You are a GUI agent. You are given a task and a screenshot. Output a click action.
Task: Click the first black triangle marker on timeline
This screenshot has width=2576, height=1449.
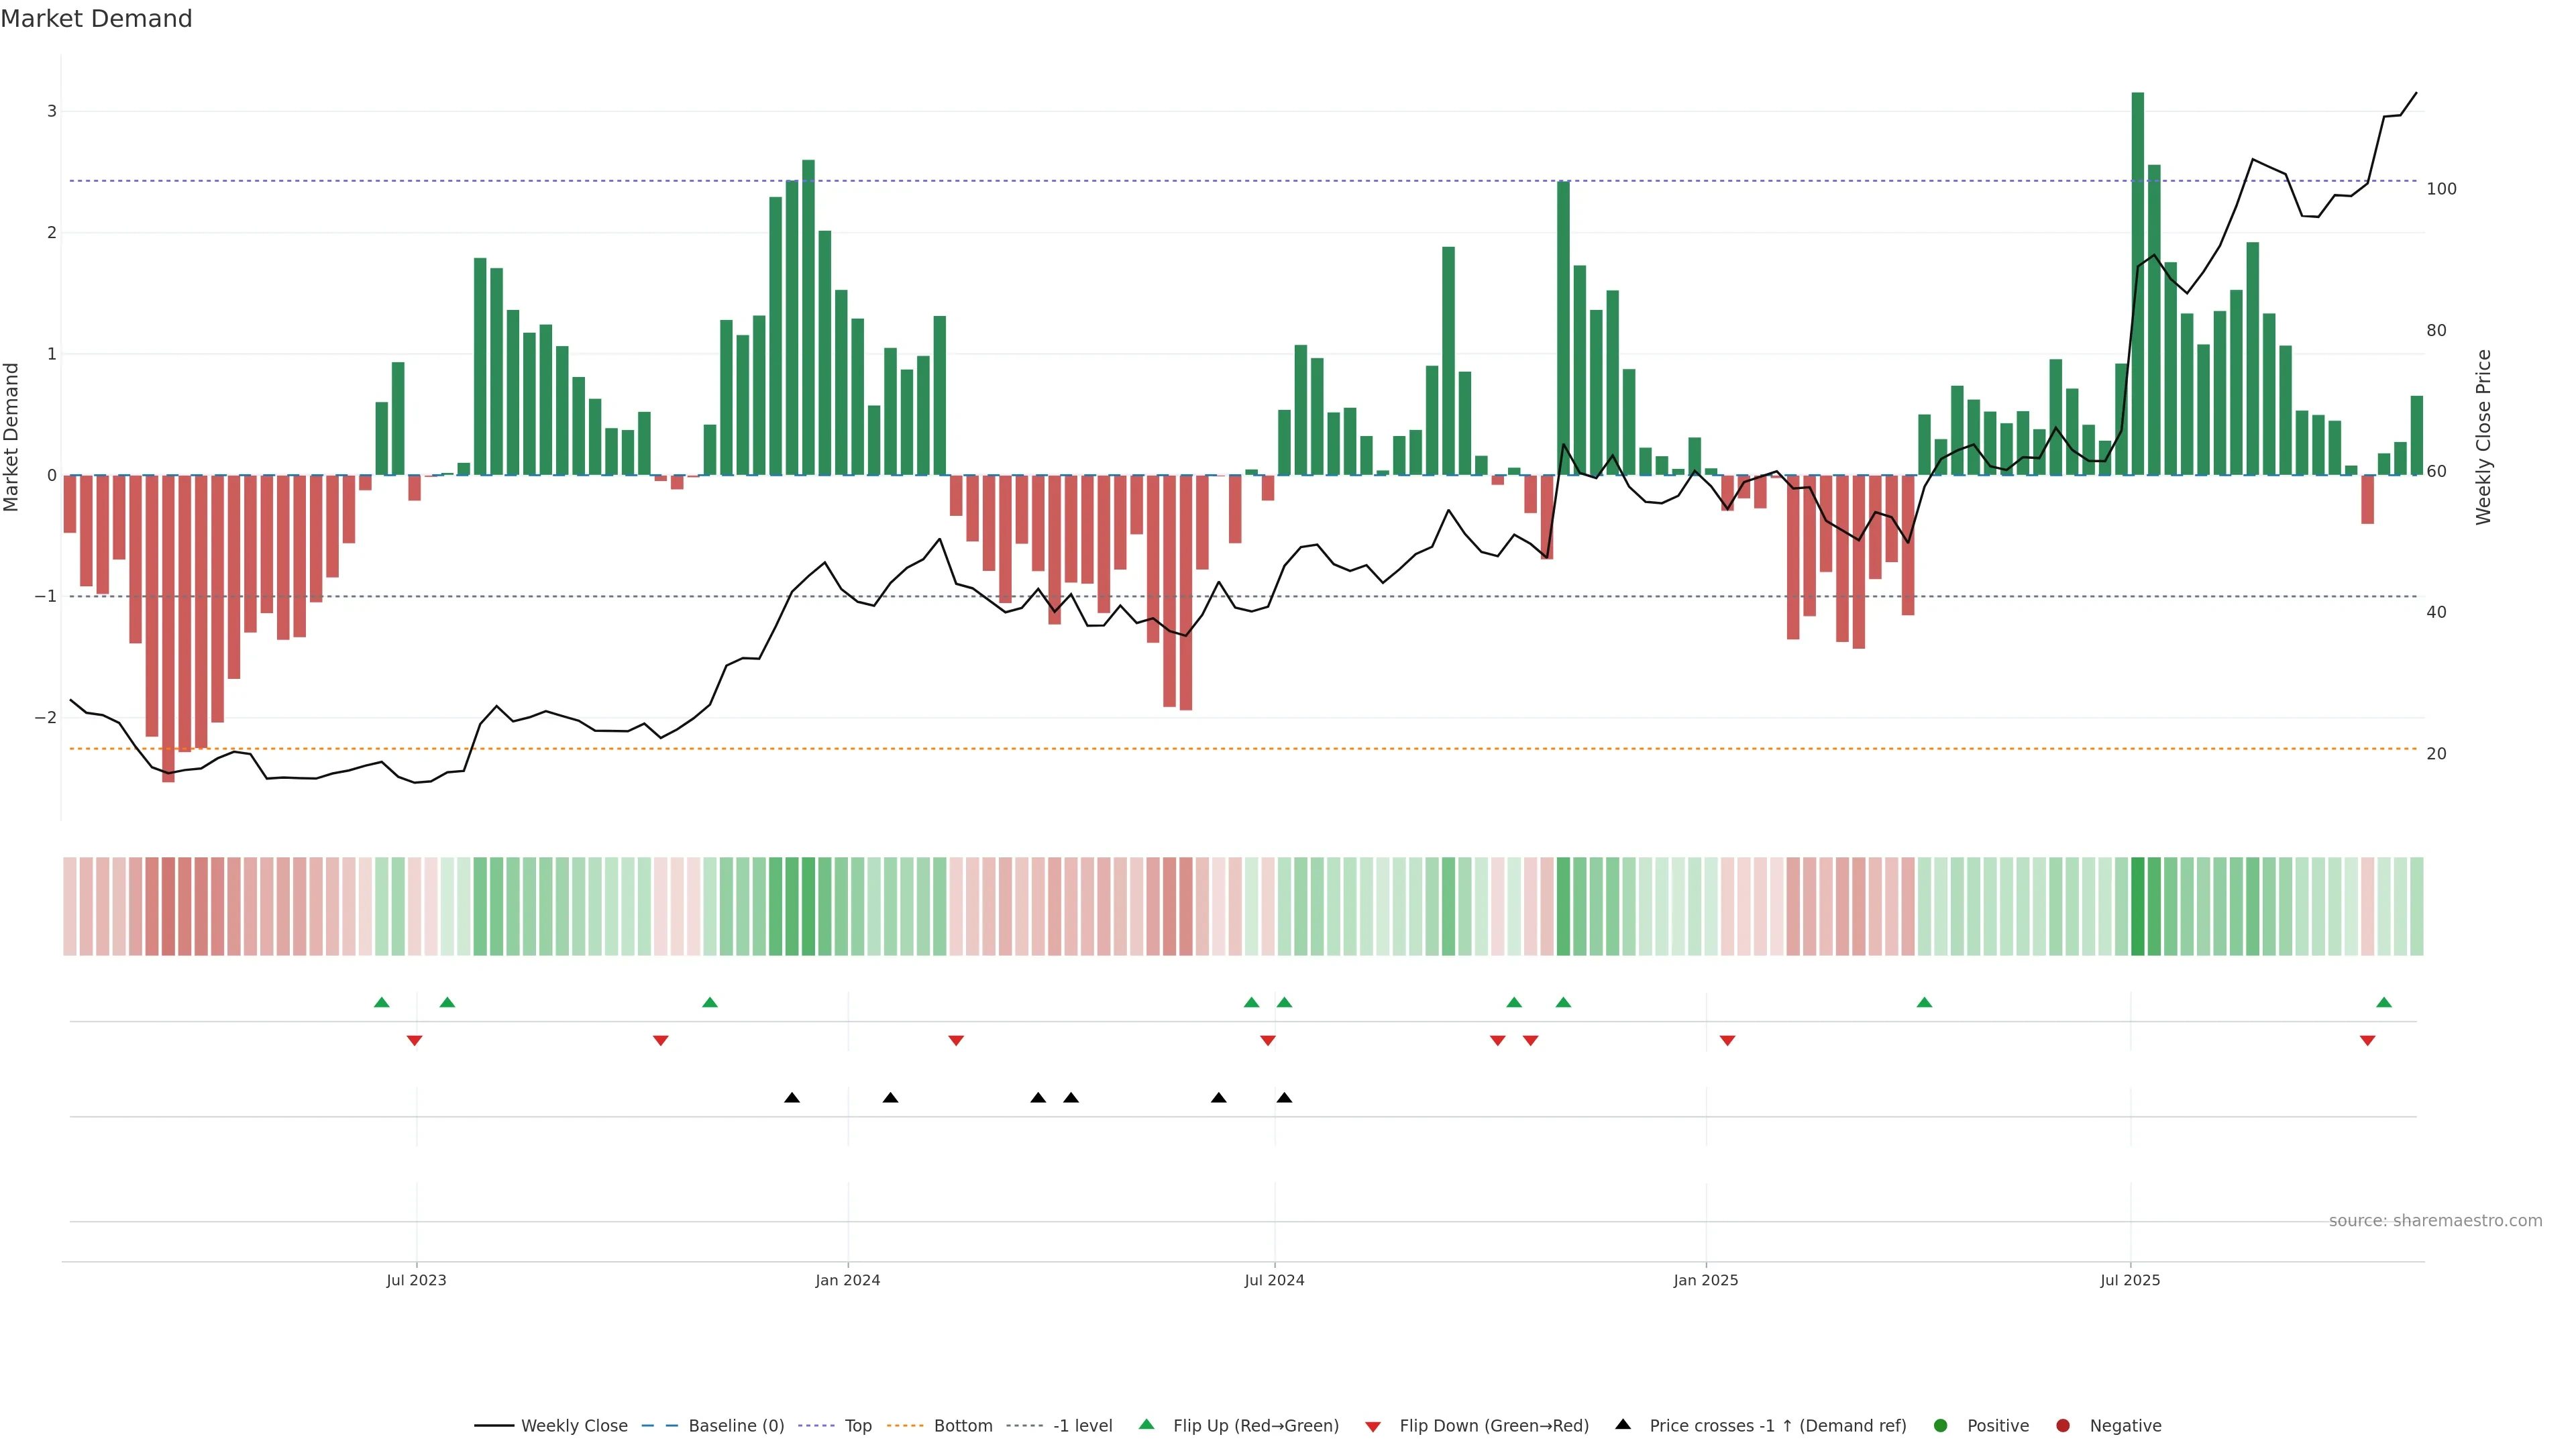[792, 1098]
